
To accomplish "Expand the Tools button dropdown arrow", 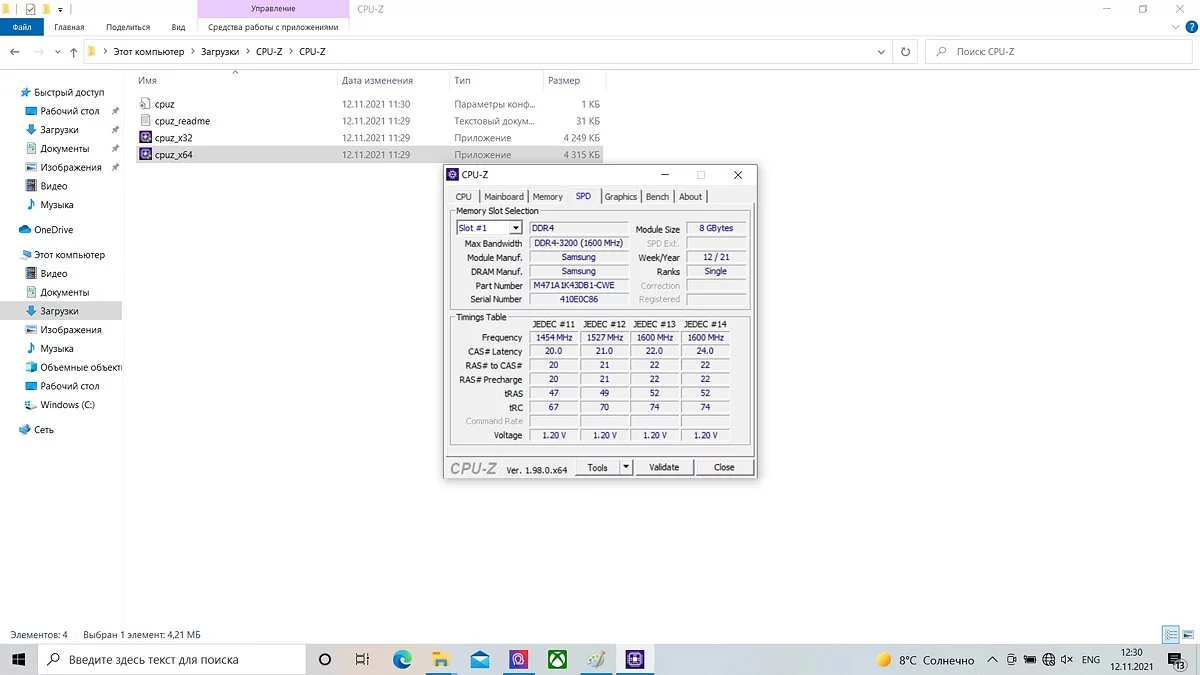I will 626,467.
